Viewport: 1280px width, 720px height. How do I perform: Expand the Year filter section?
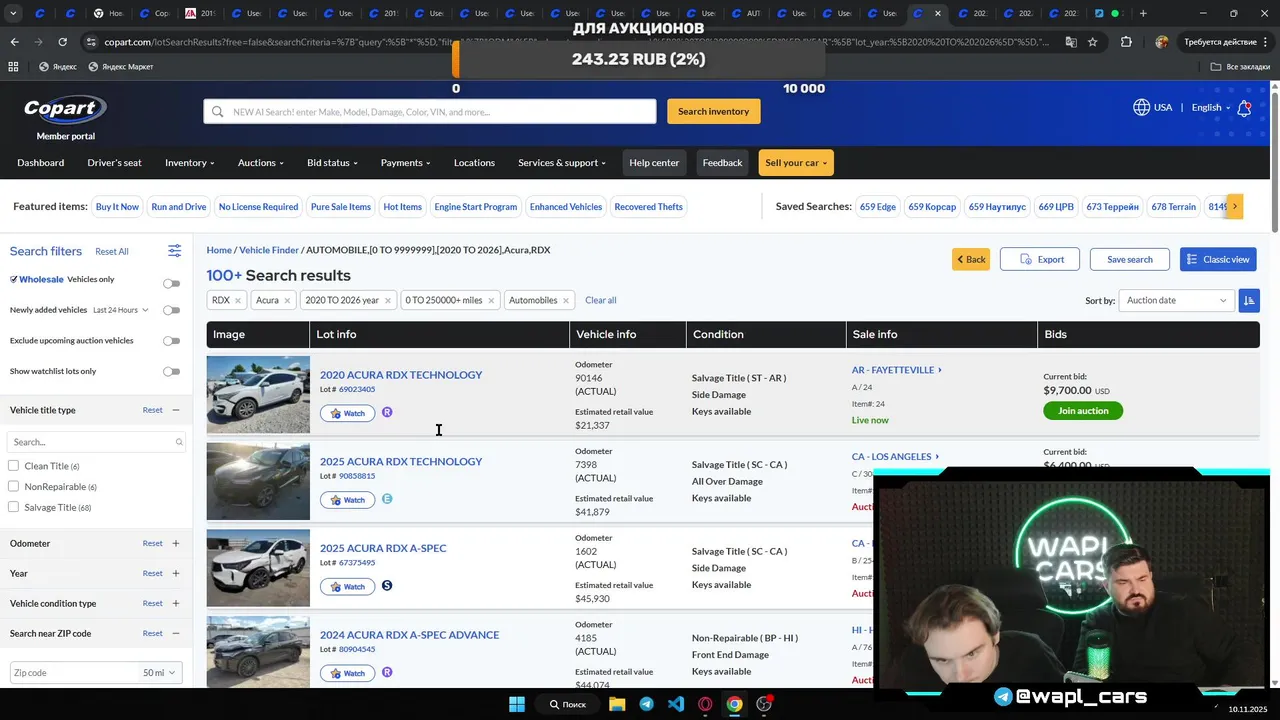(x=176, y=574)
